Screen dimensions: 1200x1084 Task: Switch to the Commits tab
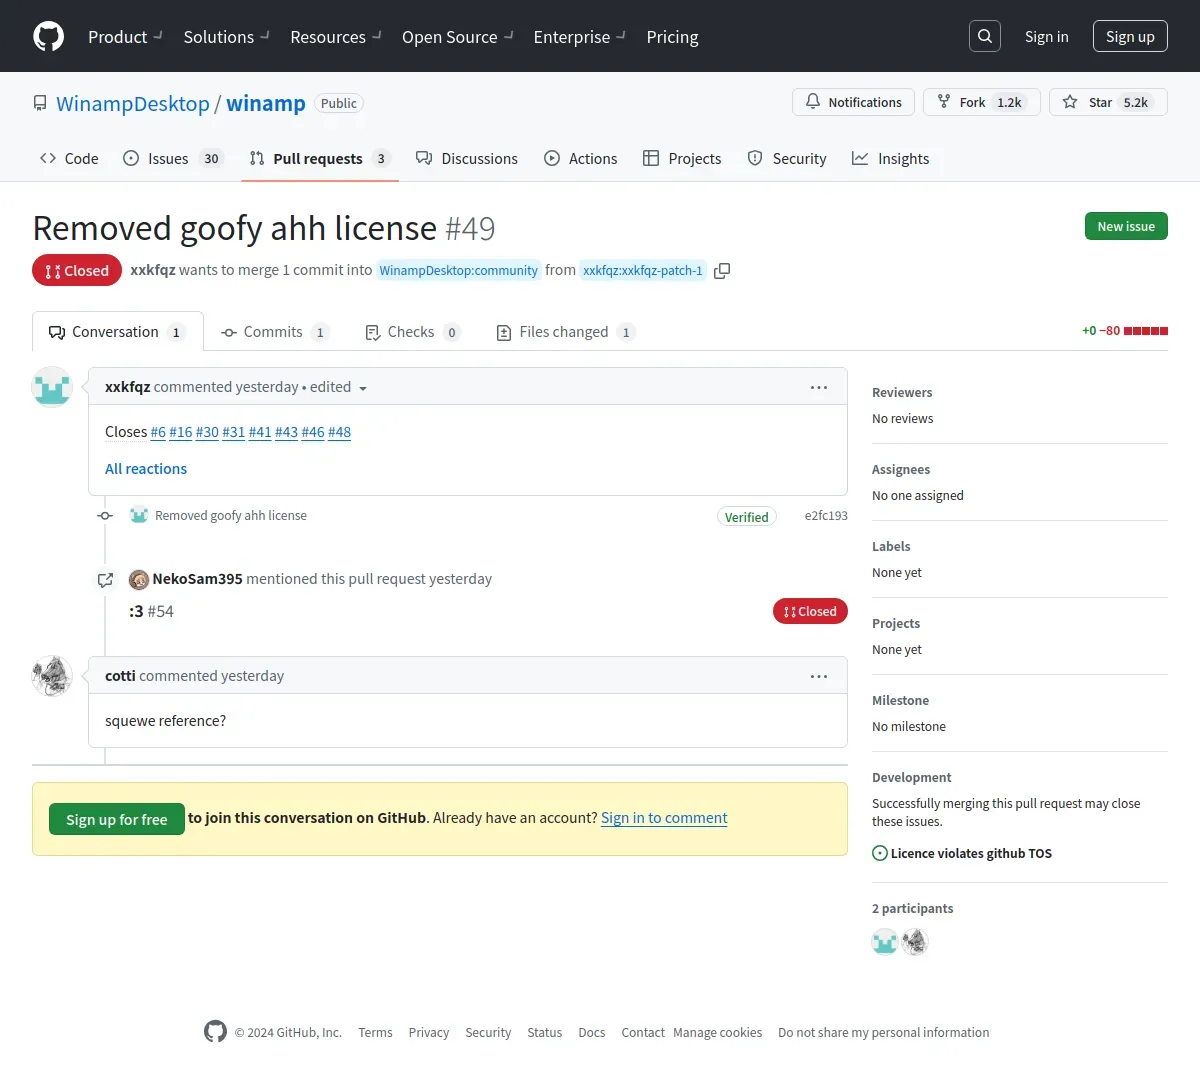click(x=275, y=332)
